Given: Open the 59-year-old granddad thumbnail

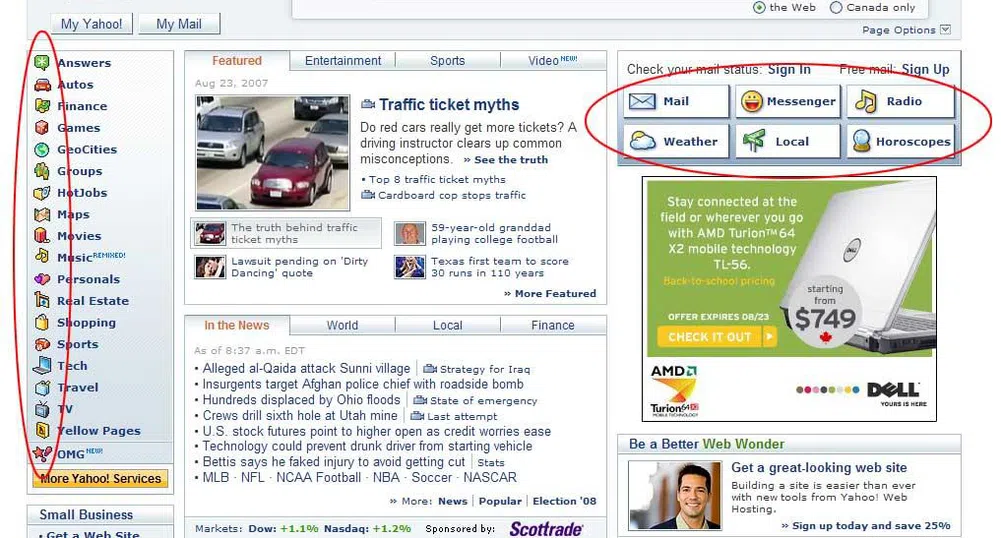Looking at the screenshot, I should click(409, 234).
